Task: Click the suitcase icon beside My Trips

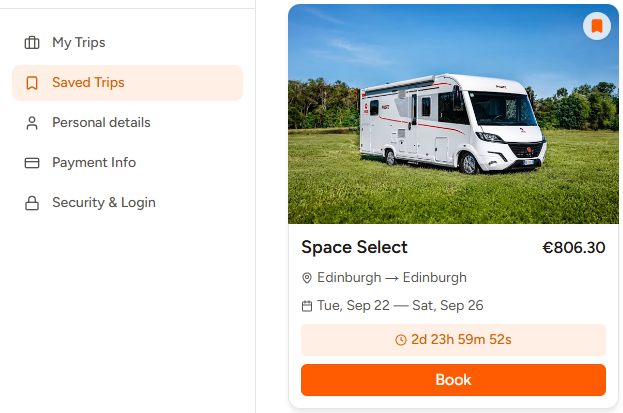Action: (x=32, y=43)
